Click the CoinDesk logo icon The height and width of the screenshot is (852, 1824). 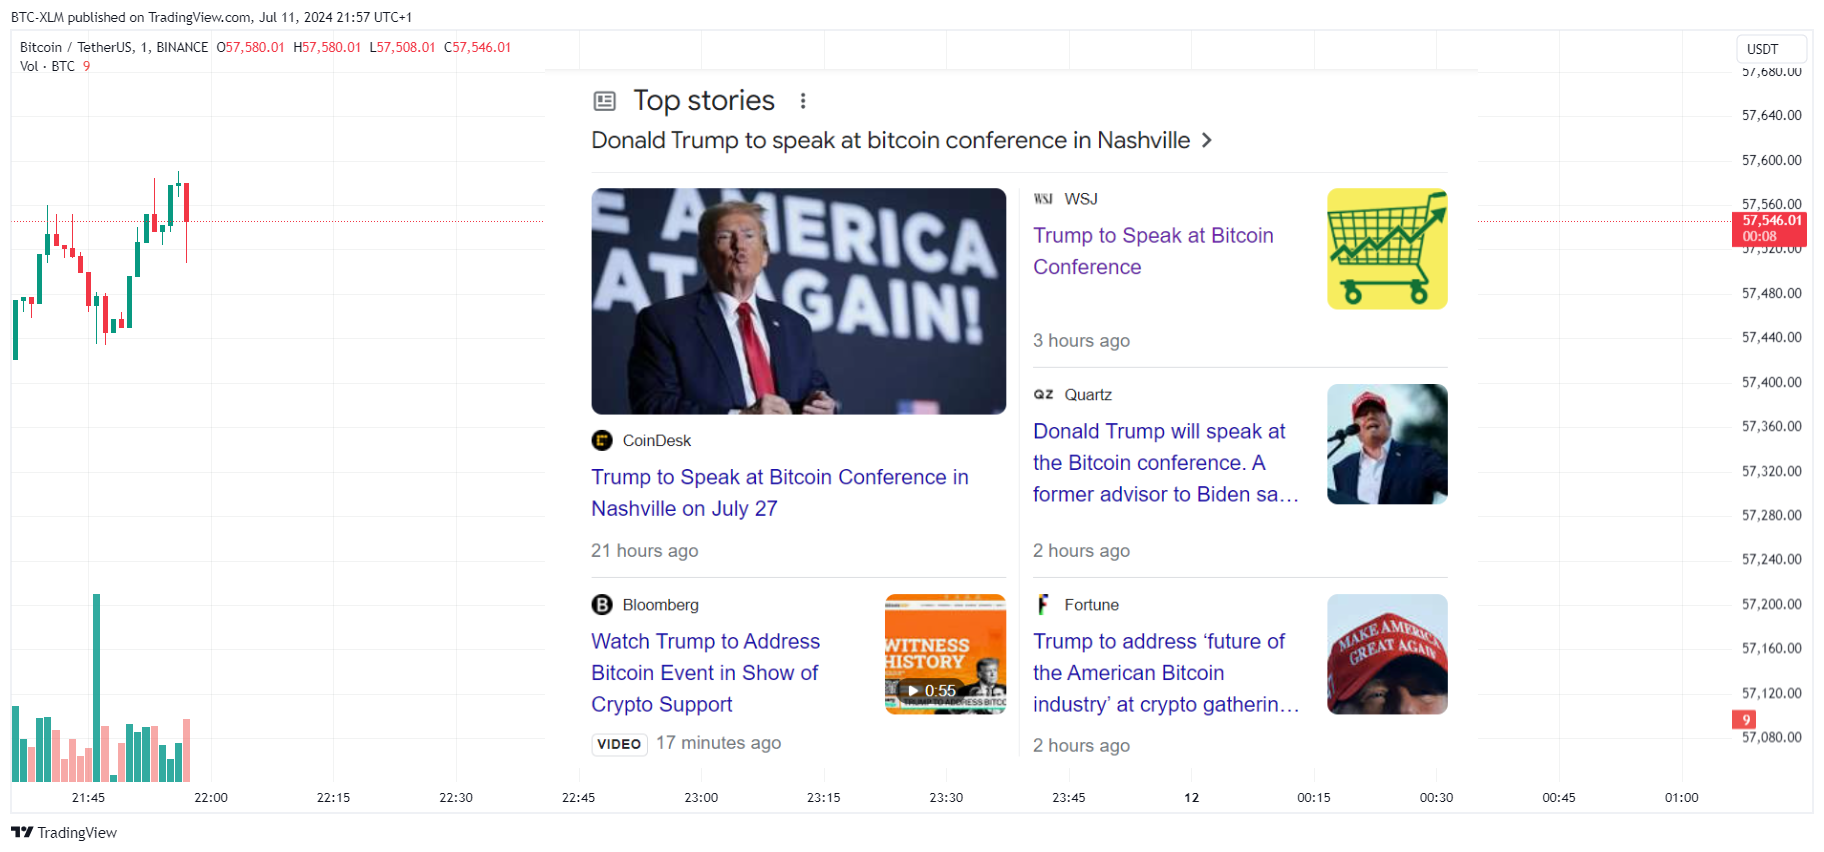tap(602, 440)
